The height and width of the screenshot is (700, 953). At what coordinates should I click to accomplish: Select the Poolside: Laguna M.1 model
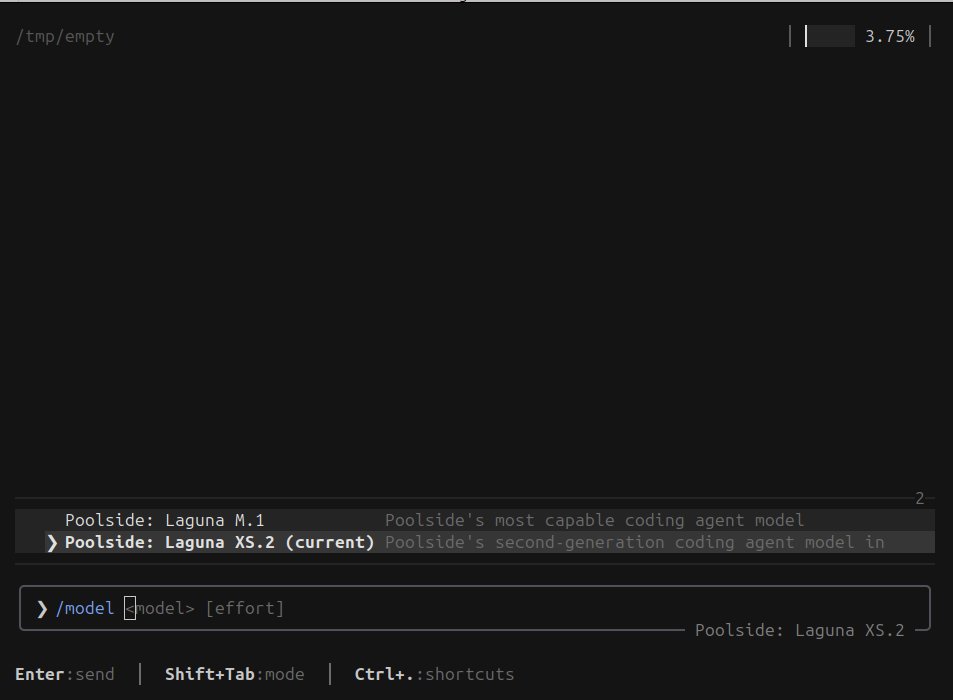click(475, 520)
